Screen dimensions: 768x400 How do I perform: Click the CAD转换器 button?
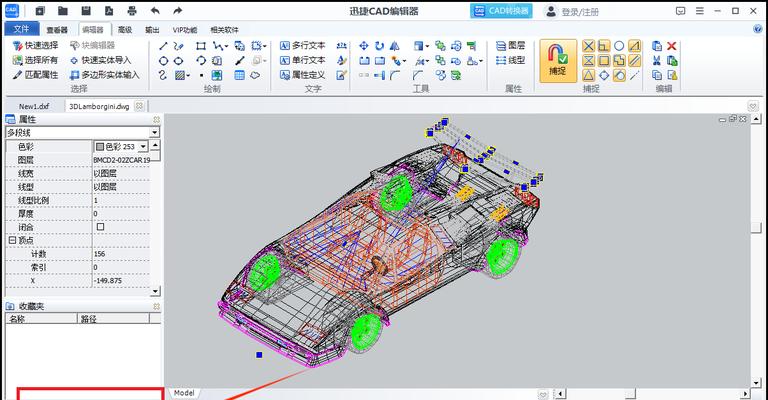[502, 11]
